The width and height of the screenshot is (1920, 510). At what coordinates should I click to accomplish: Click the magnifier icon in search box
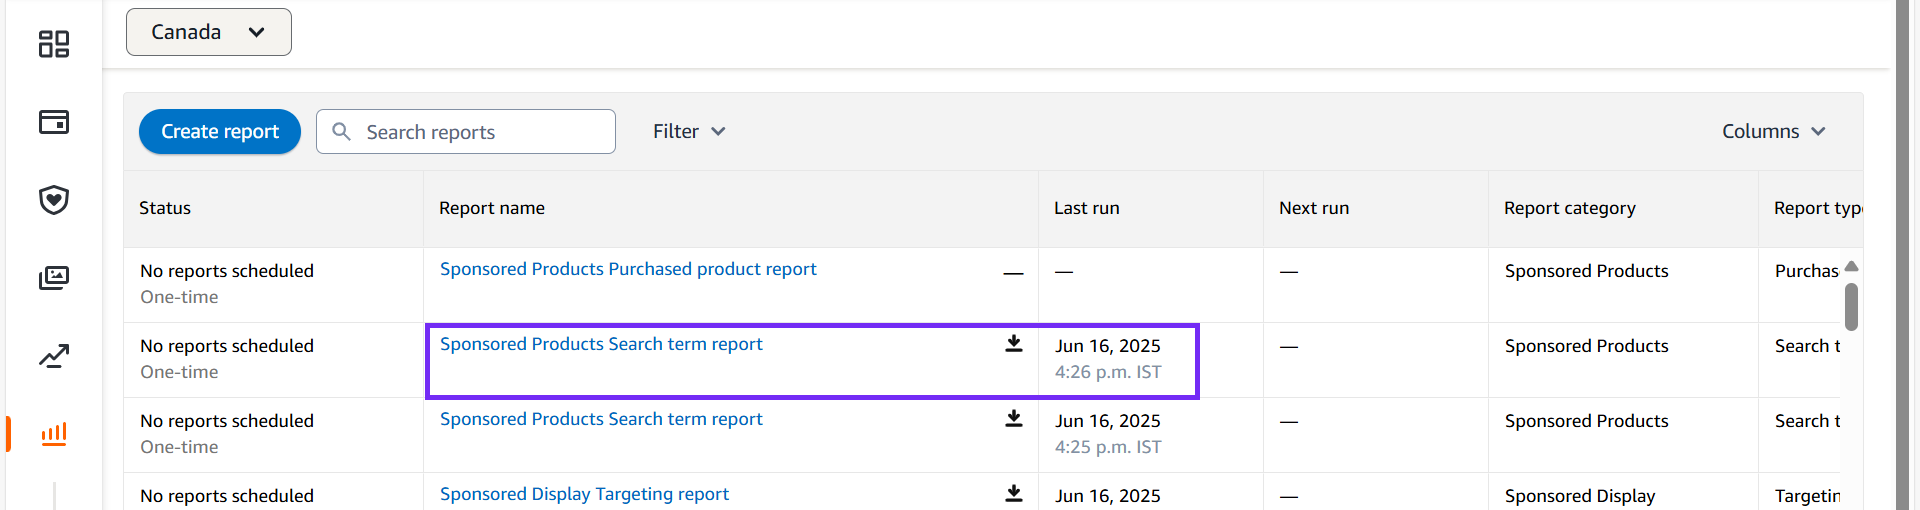pyautogui.click(x=341, y=131)
